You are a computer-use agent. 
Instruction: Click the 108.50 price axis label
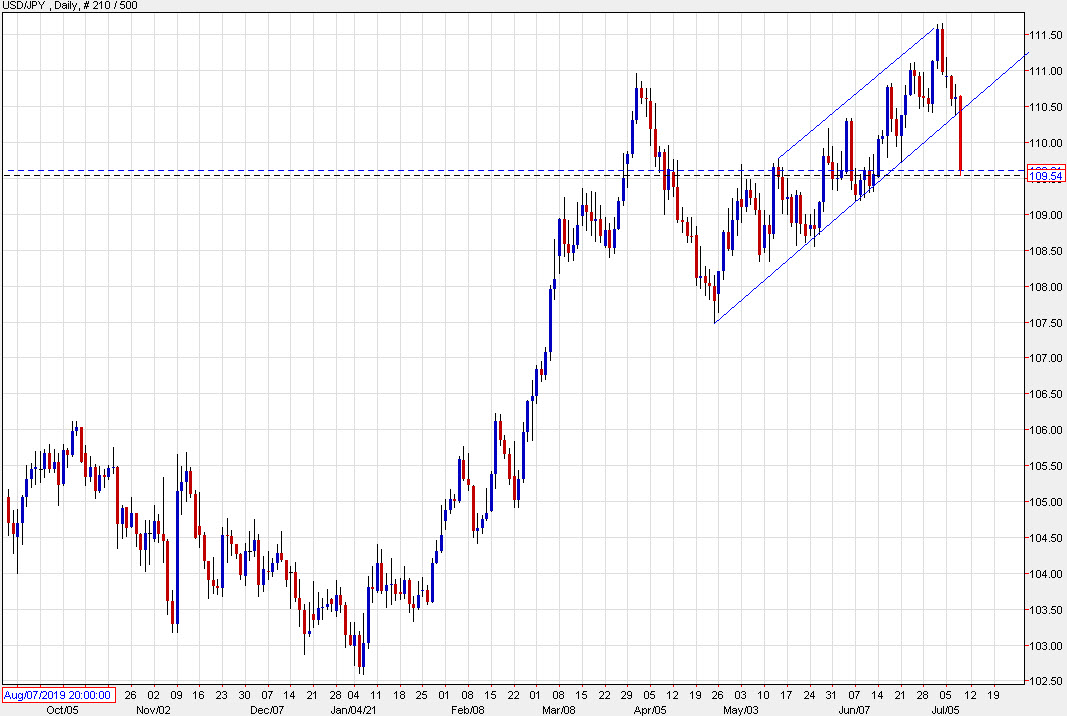pos(1046,251)
